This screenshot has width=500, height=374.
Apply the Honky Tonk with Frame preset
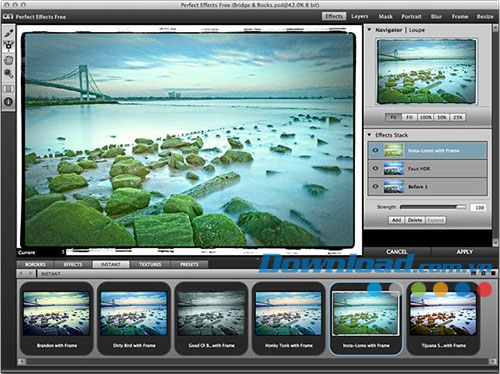288,318
